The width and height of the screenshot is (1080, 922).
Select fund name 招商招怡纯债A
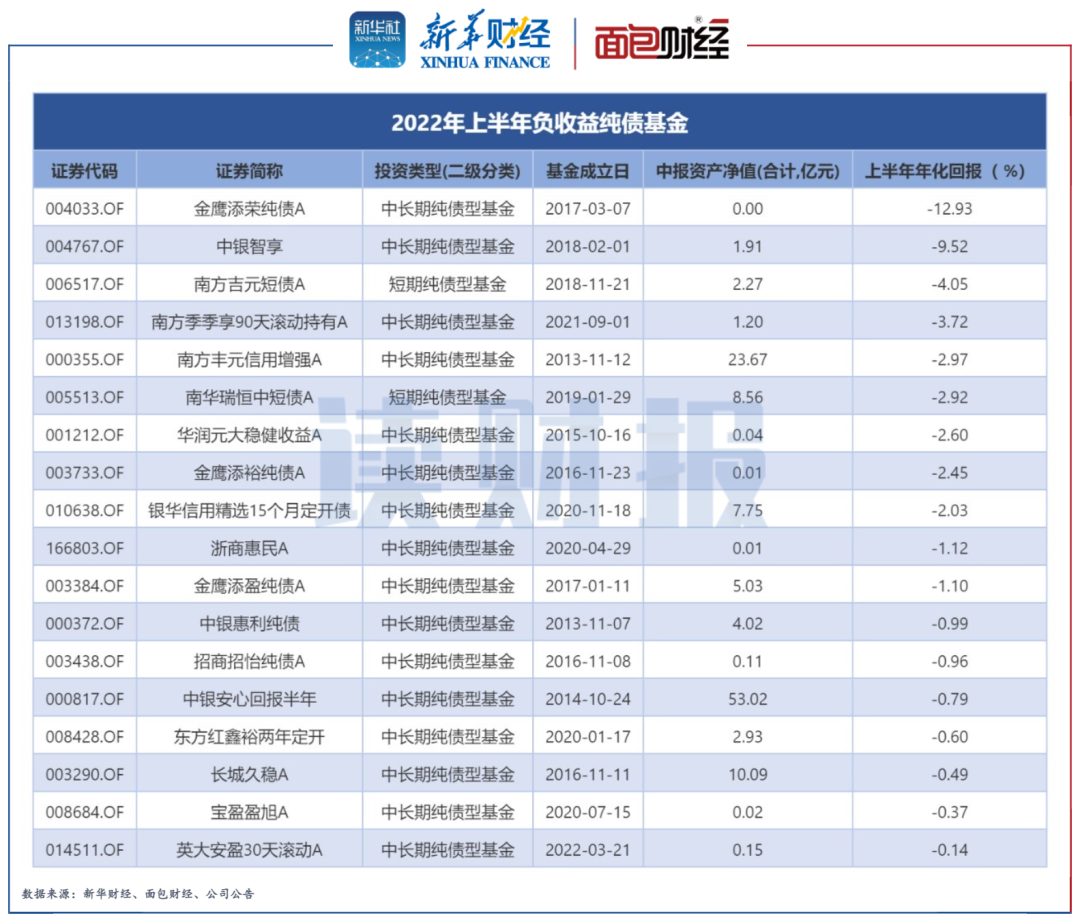249,662
